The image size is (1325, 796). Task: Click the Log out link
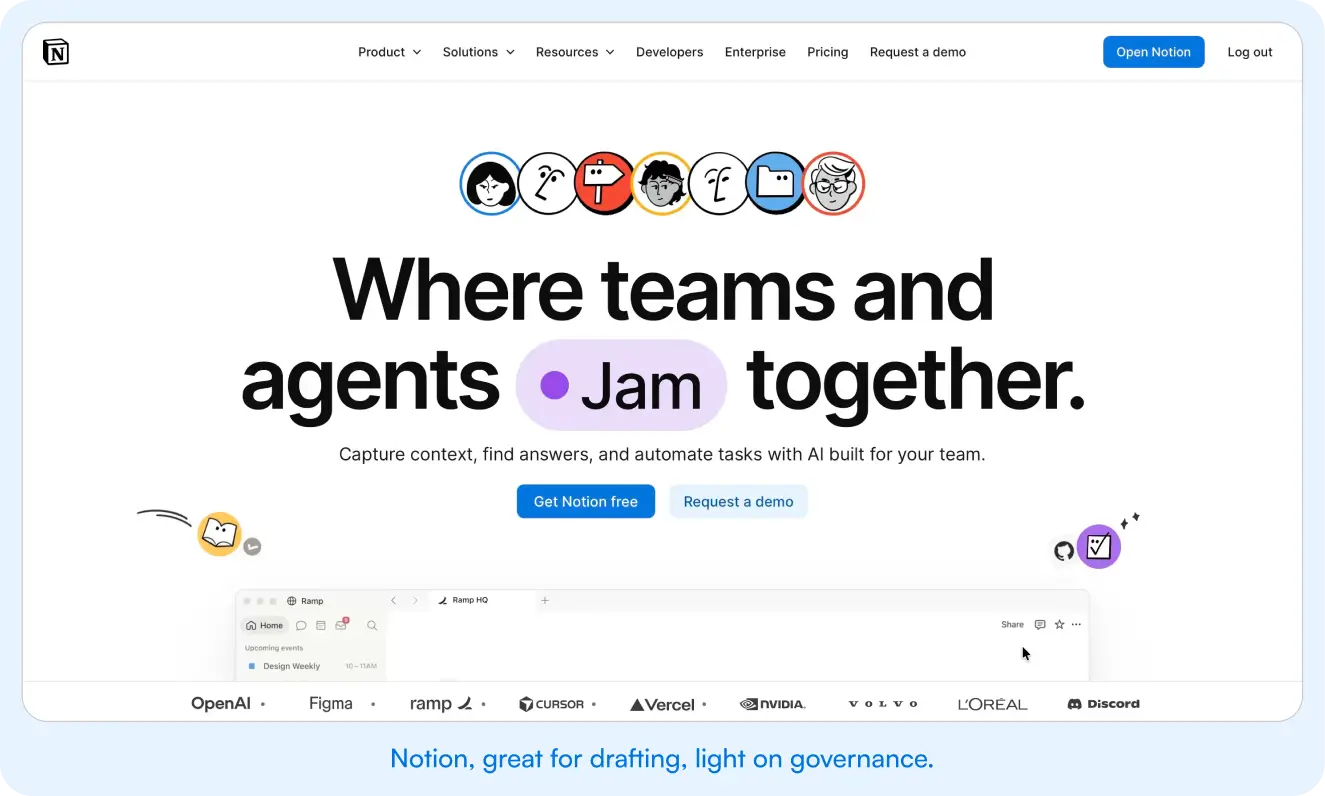pyautogui.click(x=1250, y=52)
